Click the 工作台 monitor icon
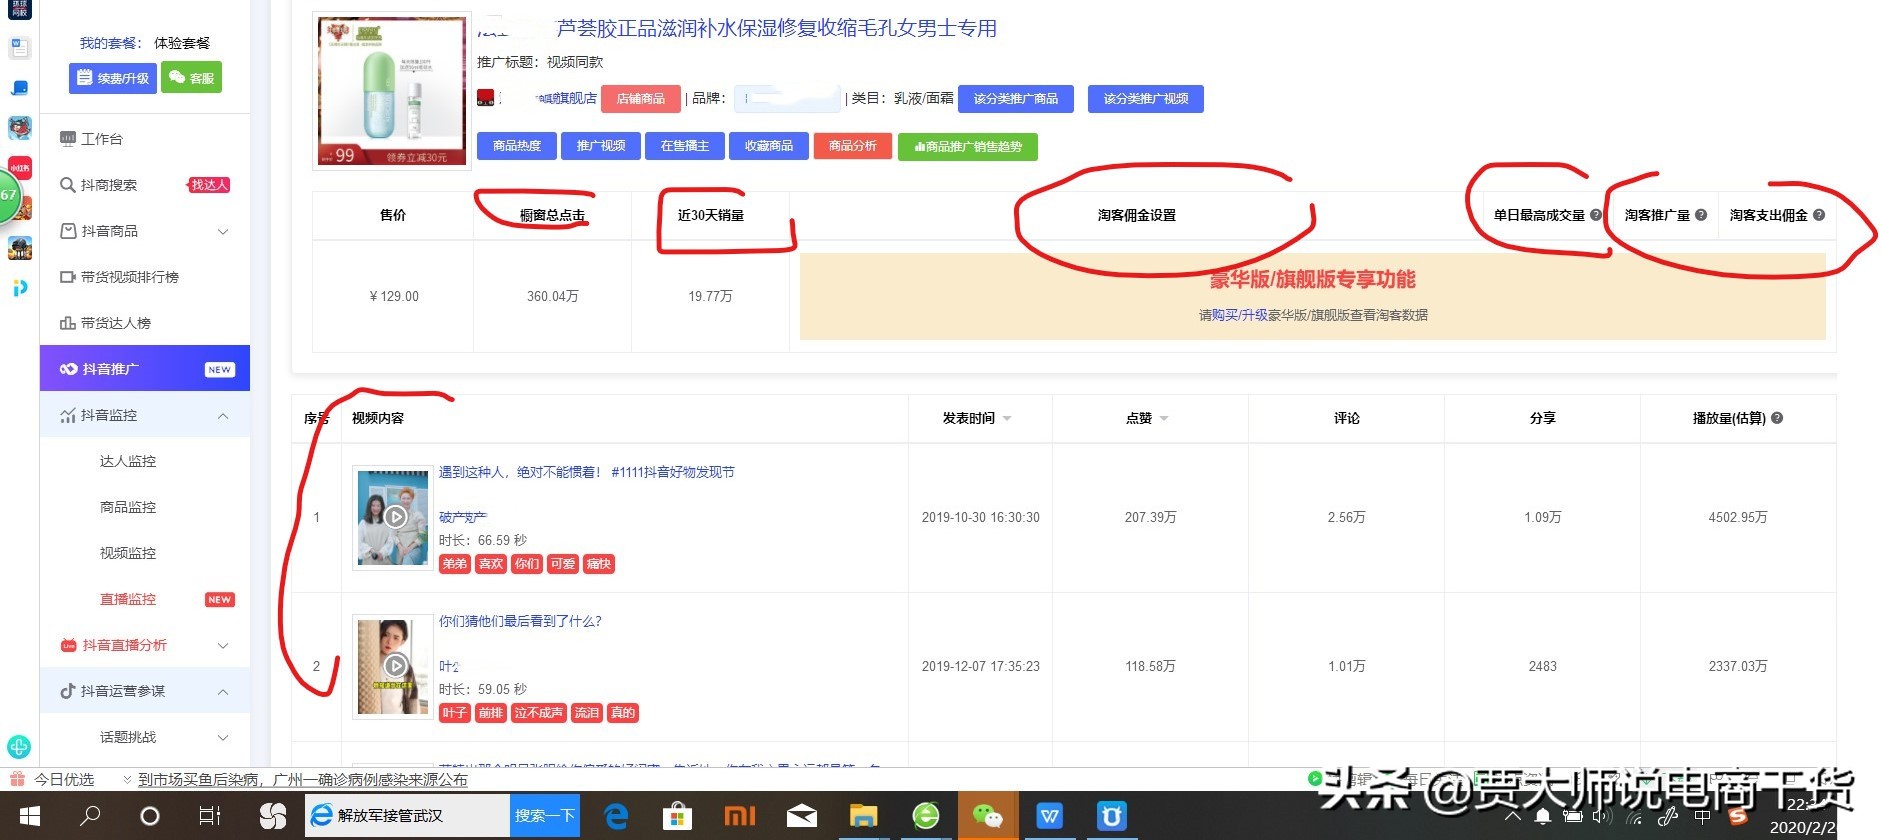 (x=68, y=139)
